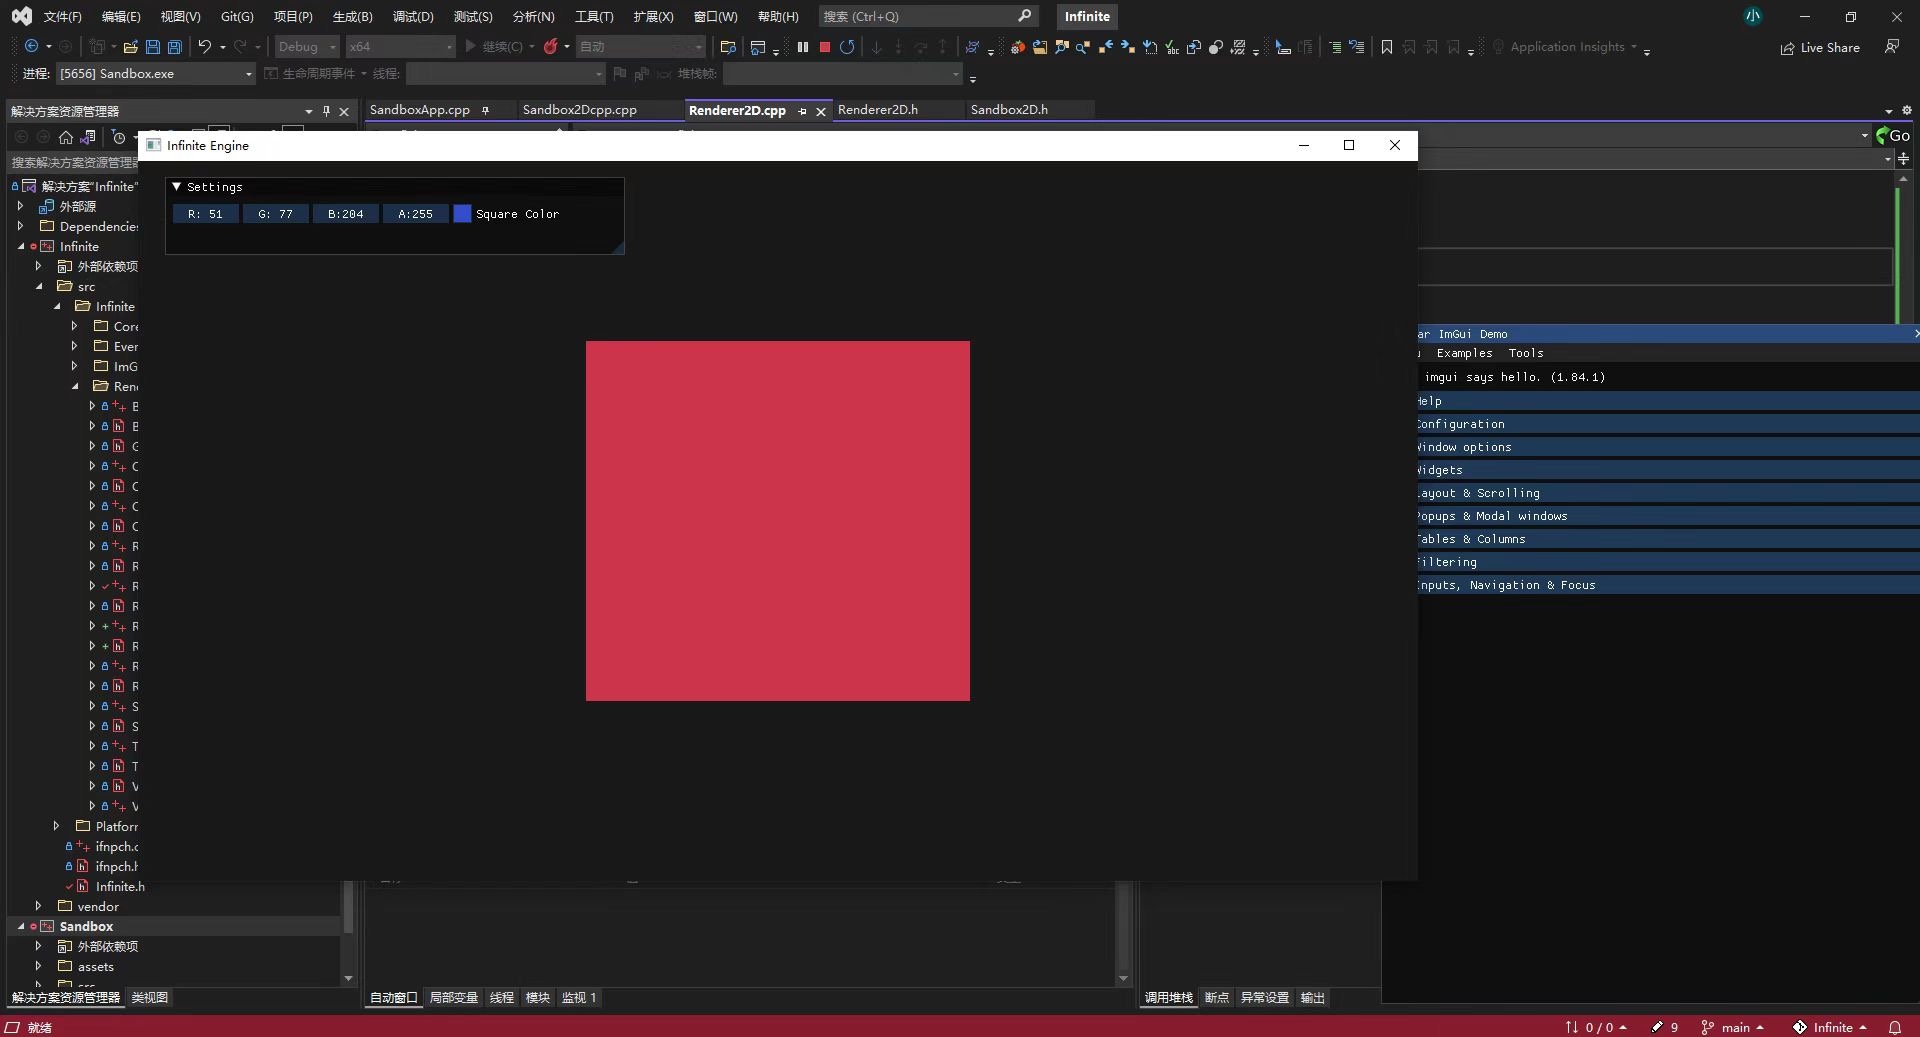Click the Save icon in toolbar
Screen dimensions: 1920x1037
(153, 47)
